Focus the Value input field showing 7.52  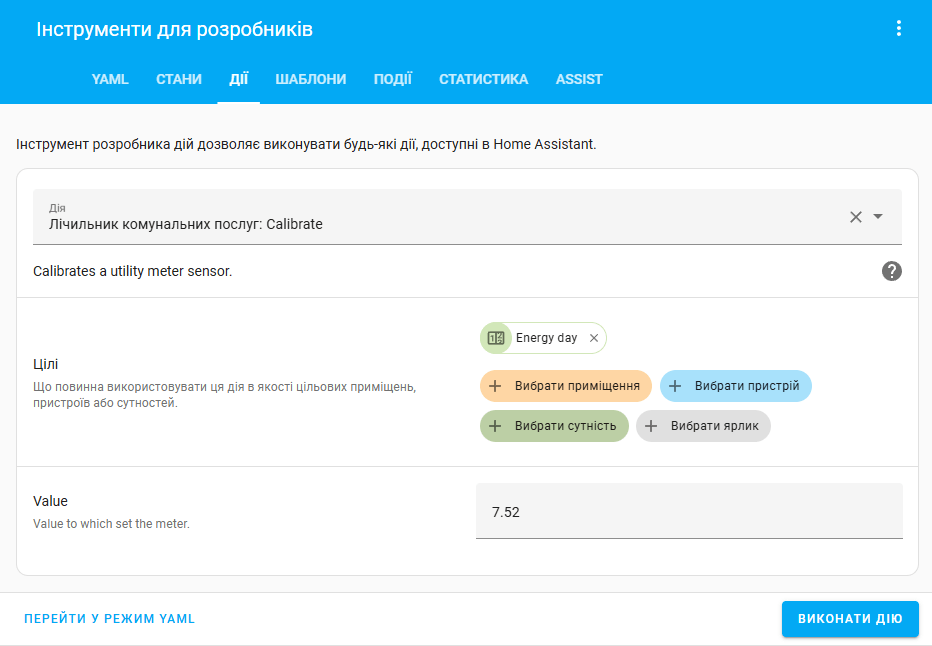(689, 511)
